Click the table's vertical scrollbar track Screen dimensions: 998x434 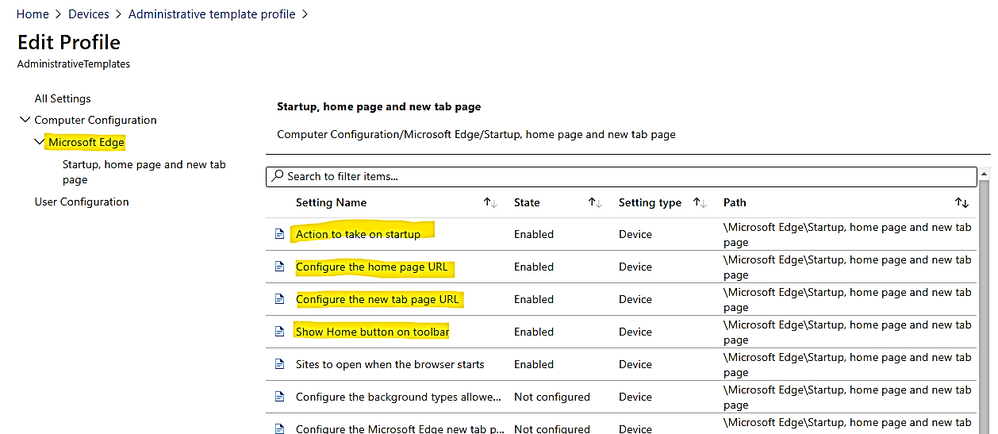[986, 305]
